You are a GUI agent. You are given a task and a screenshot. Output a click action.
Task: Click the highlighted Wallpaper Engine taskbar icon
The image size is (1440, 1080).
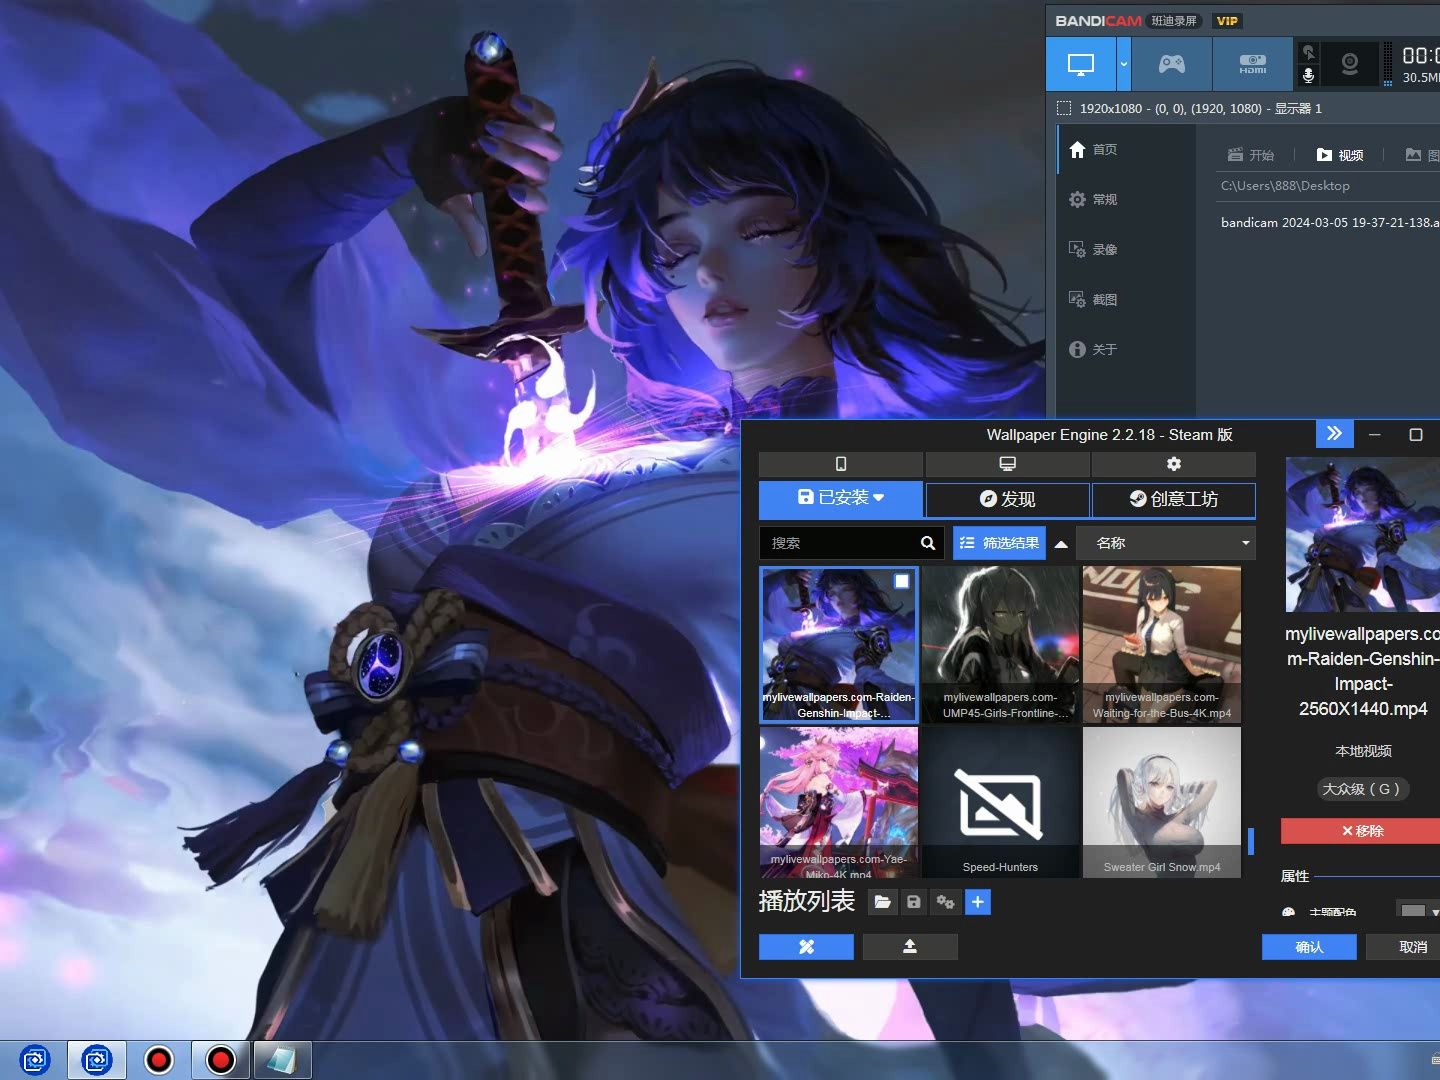pyautogui.click(x=97, y=1060)
